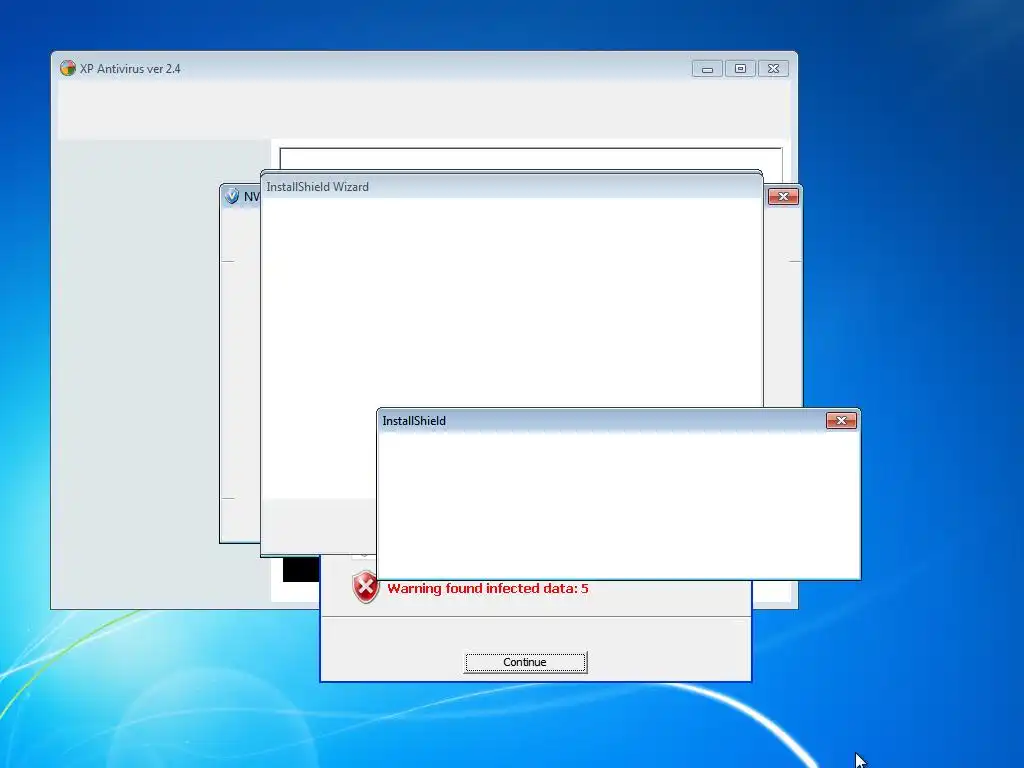
Task: Close the NV window behind InstallShield Wizard
Action: tap(783, 197)
